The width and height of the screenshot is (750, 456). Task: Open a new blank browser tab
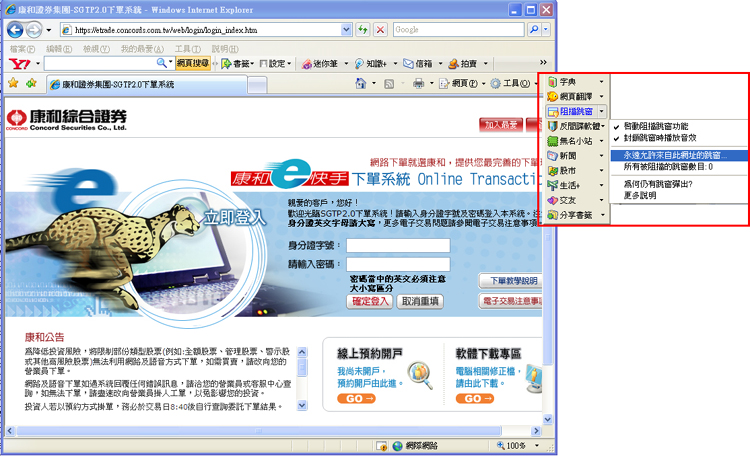click(257, 86)
